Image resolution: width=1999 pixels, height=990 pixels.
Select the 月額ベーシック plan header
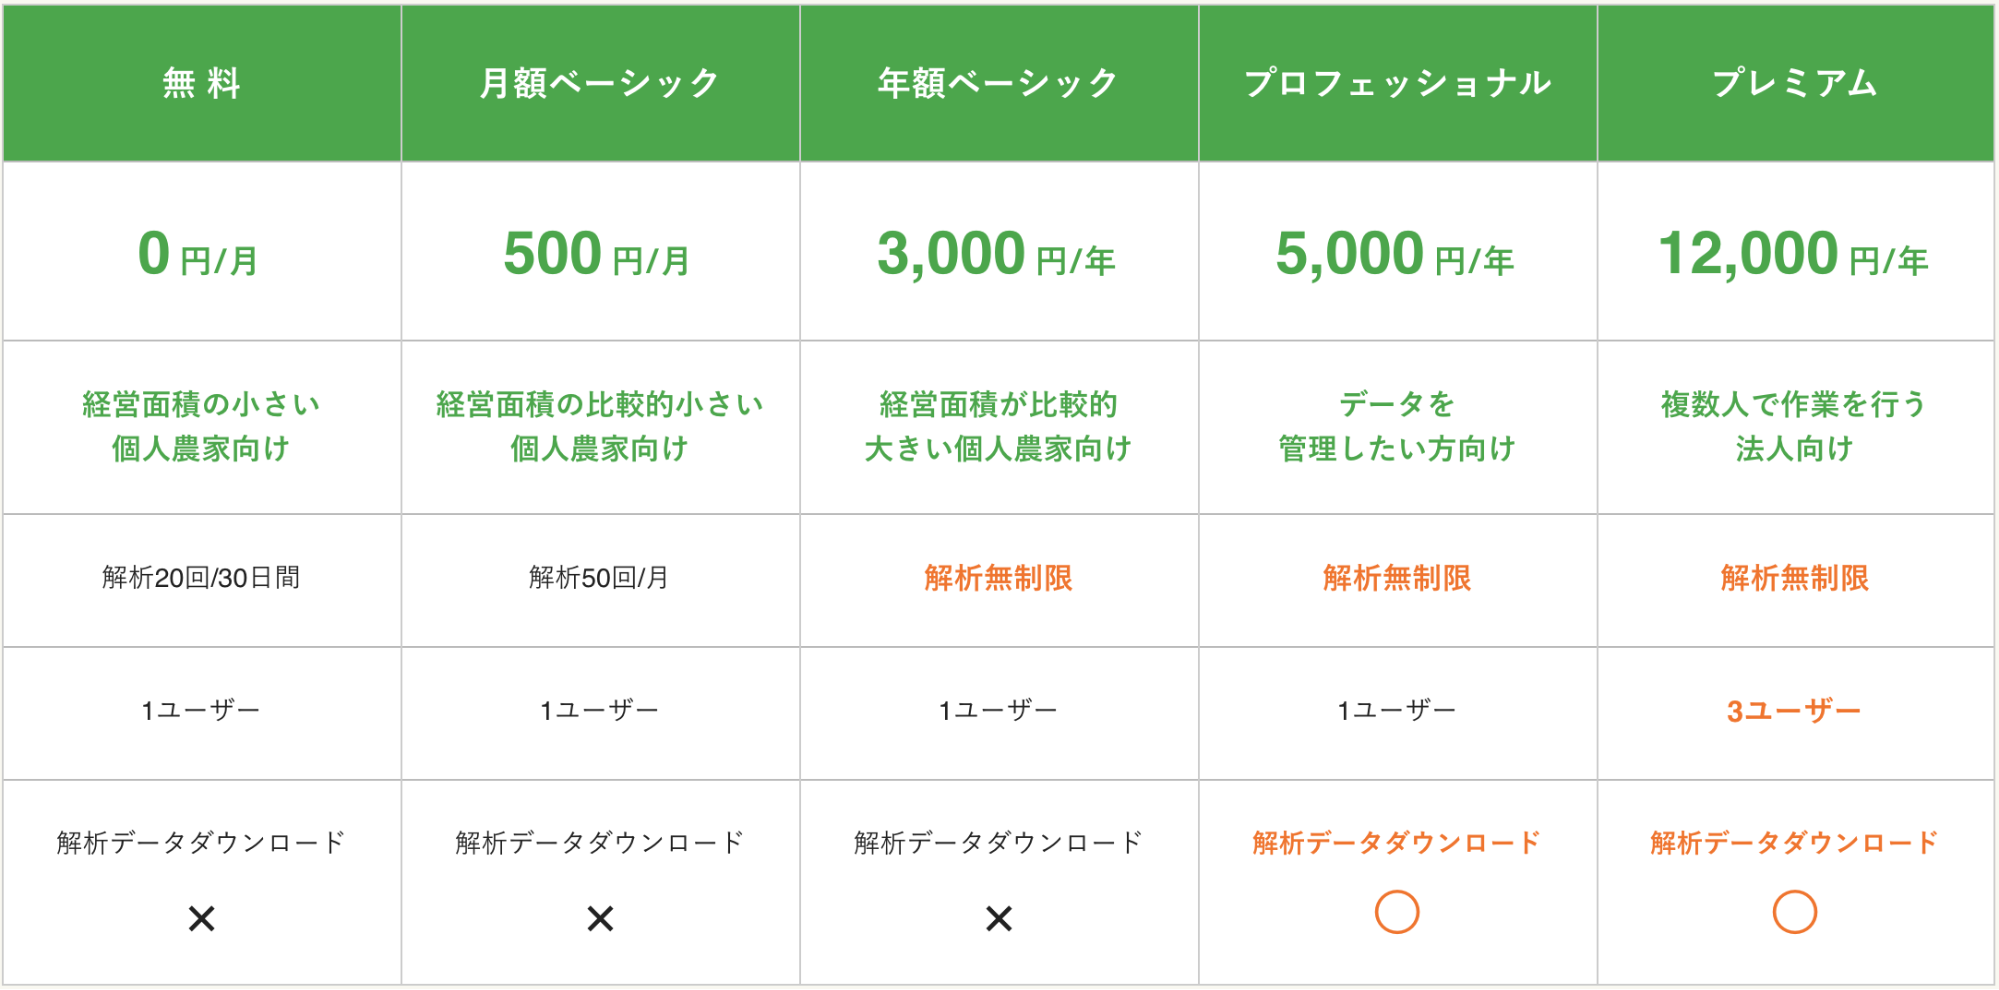[x=600, y=83]
